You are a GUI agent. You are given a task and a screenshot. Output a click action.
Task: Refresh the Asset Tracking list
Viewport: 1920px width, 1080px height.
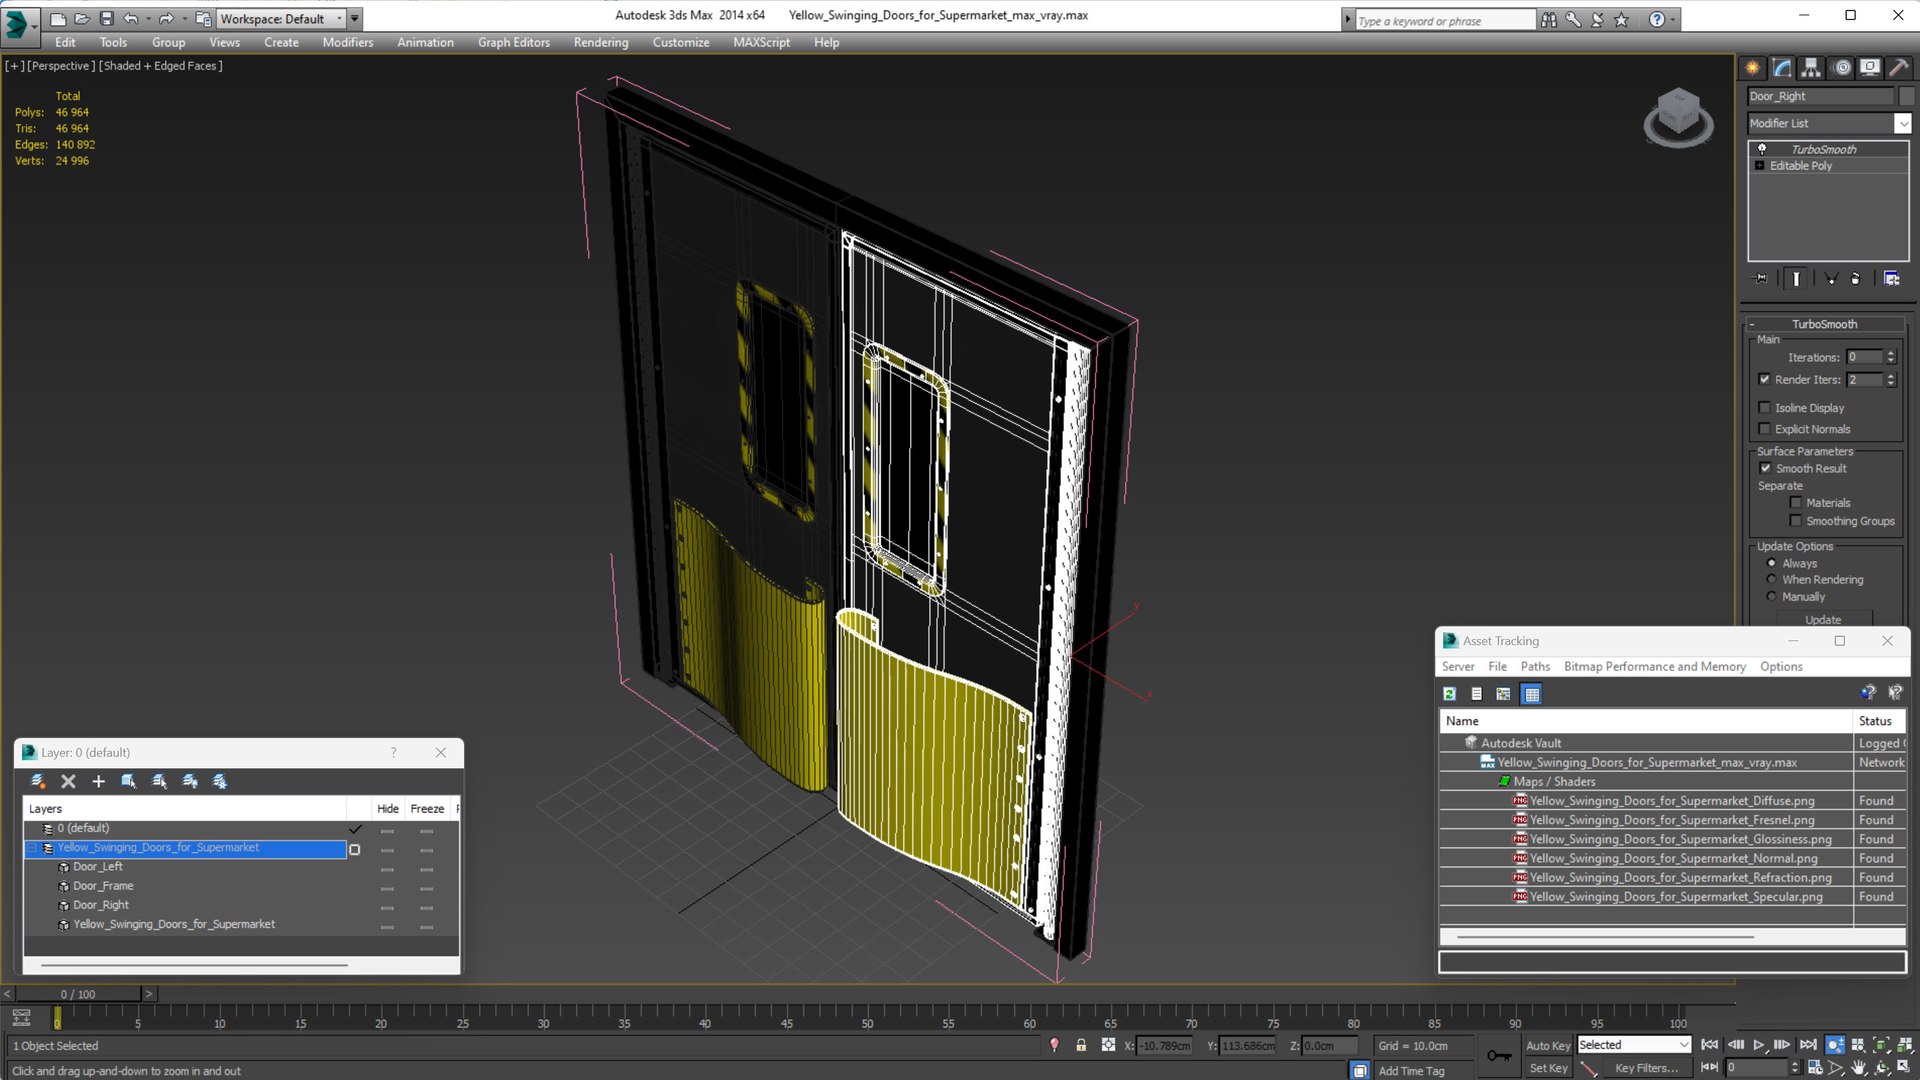1449,694
